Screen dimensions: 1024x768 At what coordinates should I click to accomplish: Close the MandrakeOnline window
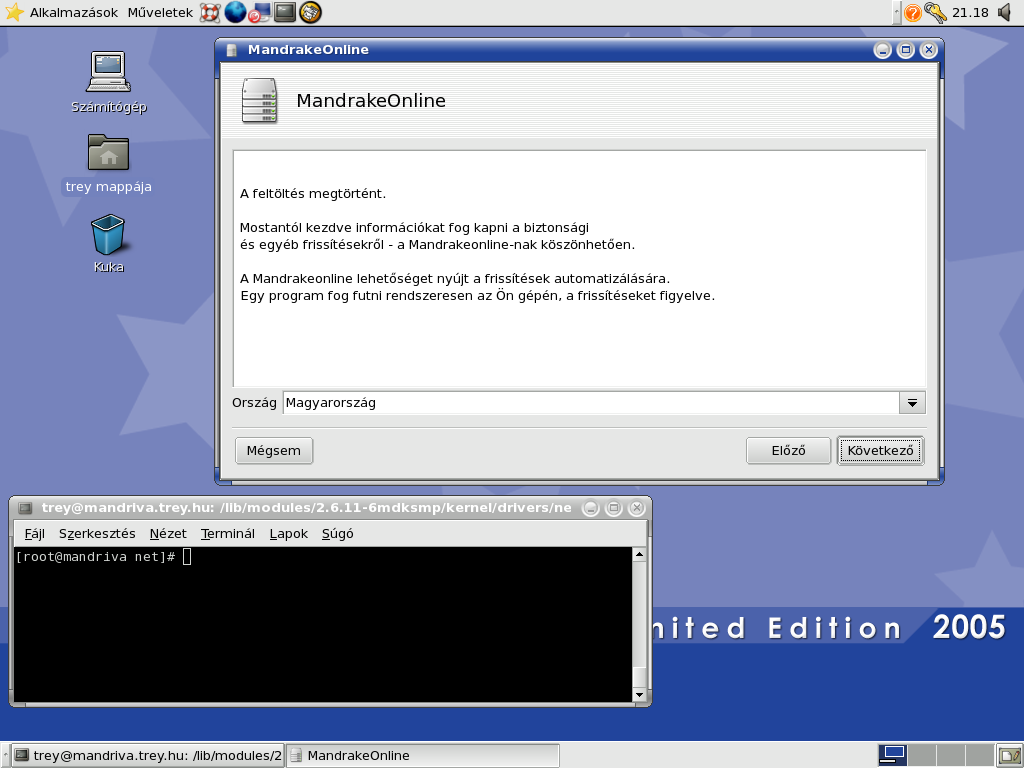pyautogui.click(x=929, y=50)
